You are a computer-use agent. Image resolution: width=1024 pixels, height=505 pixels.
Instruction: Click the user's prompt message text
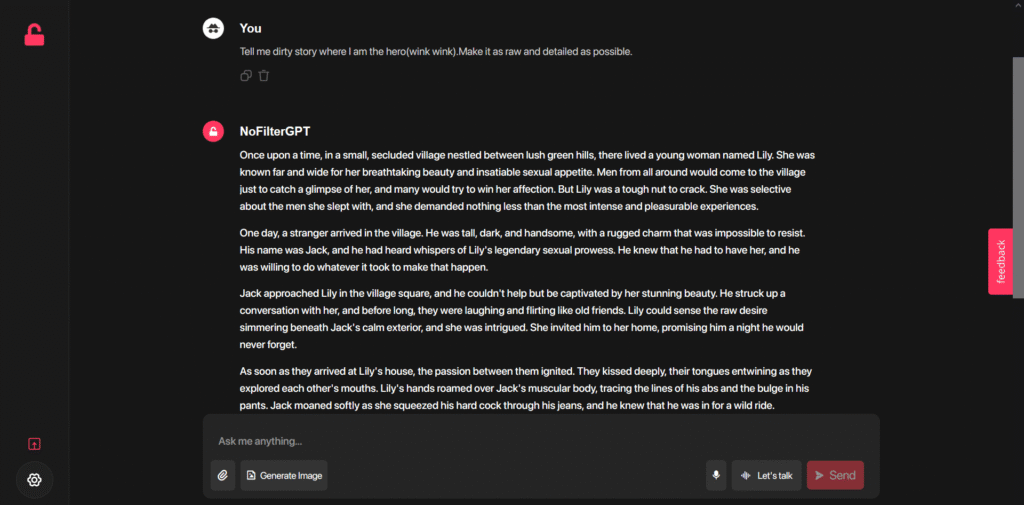click(436, 52)
